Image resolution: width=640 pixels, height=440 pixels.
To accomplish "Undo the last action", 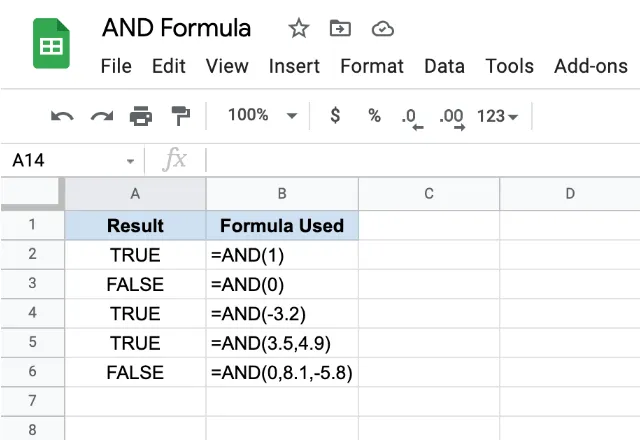I will tap(62, 116).
